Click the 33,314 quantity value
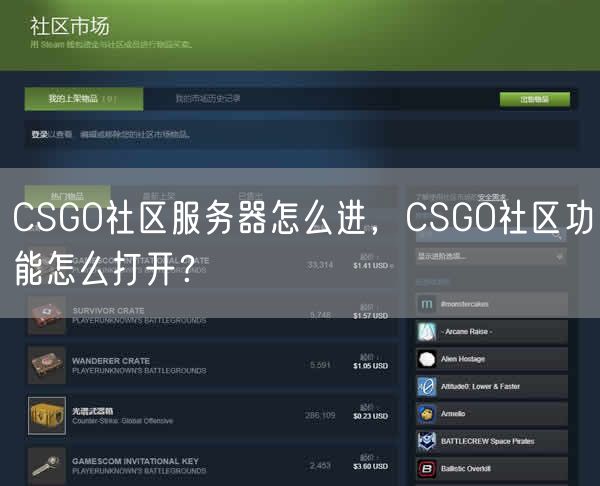This screenshot has height=486, width=600. click(320, 265)
